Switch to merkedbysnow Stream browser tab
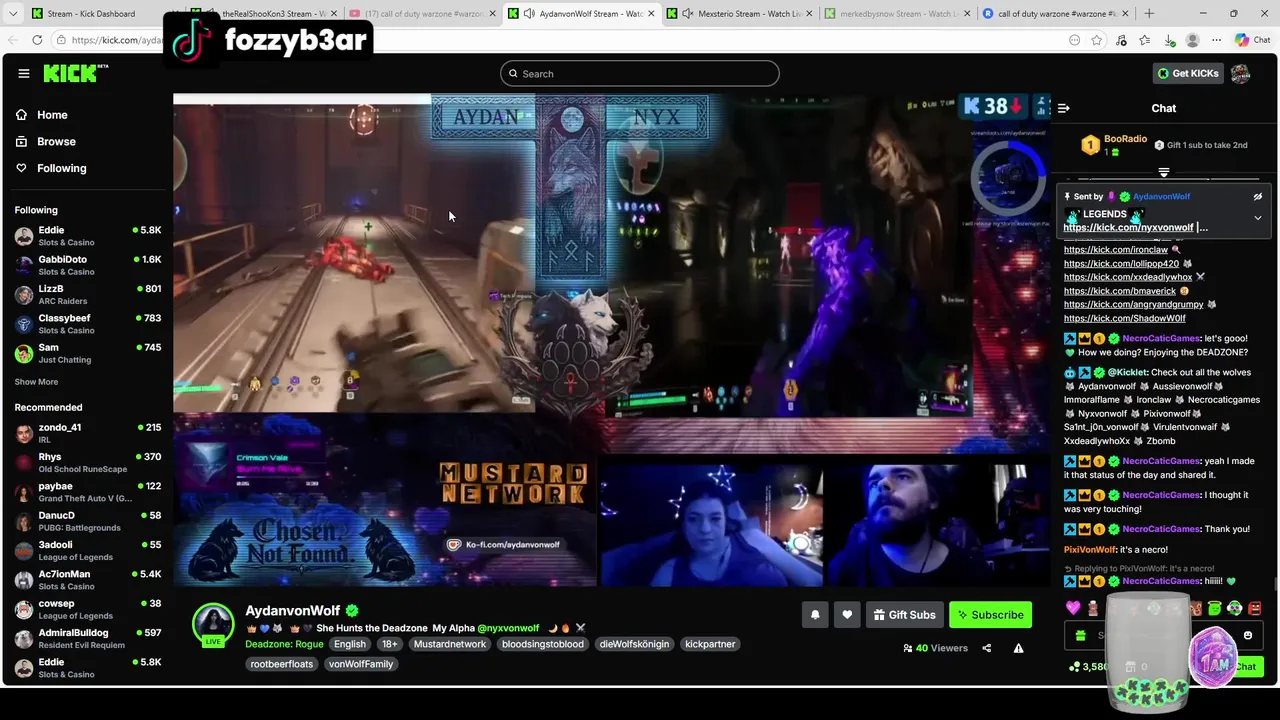 pos(898,14)
